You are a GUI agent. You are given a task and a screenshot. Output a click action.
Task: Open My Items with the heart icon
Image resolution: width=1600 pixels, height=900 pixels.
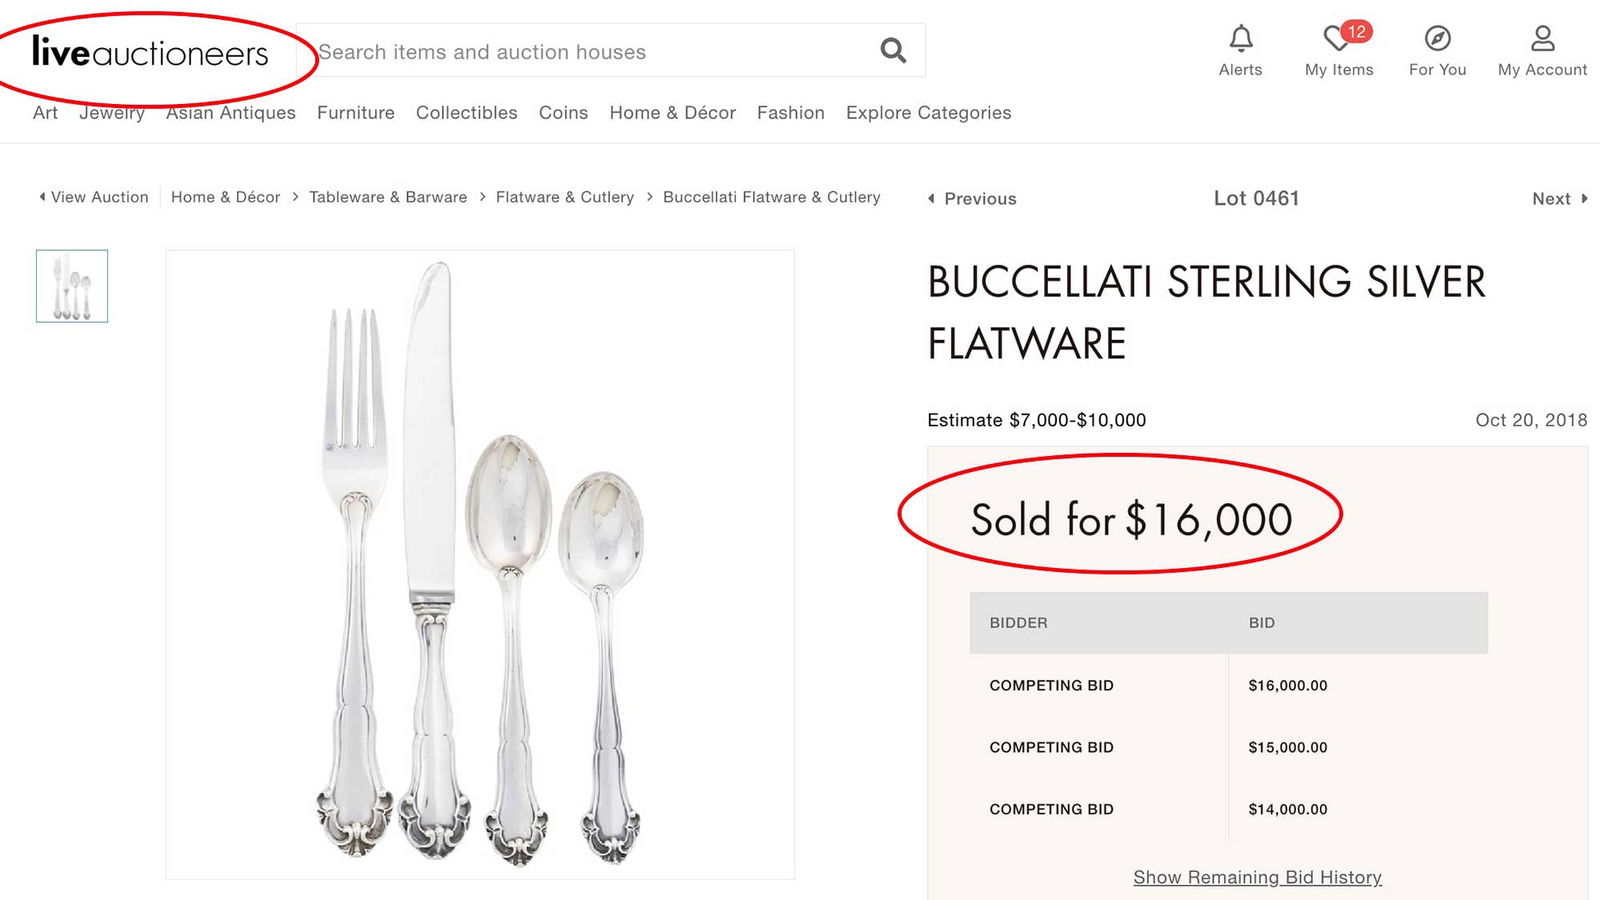(x=1338, y=45)
